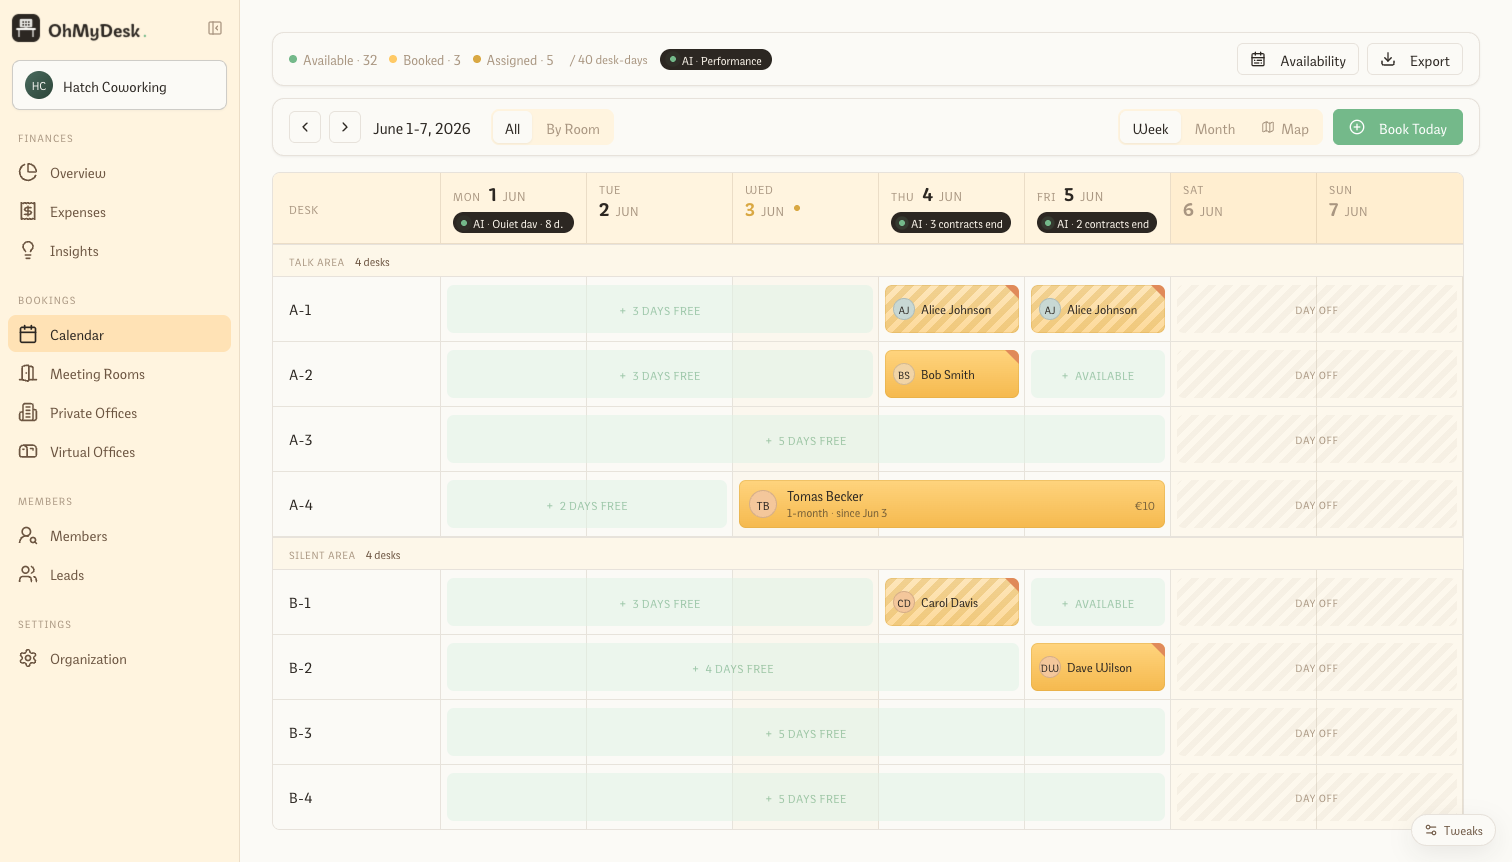Screen dimensions: 1512x862
Task: Click the Talk Area section header
Action: click(x=868, y=261)
